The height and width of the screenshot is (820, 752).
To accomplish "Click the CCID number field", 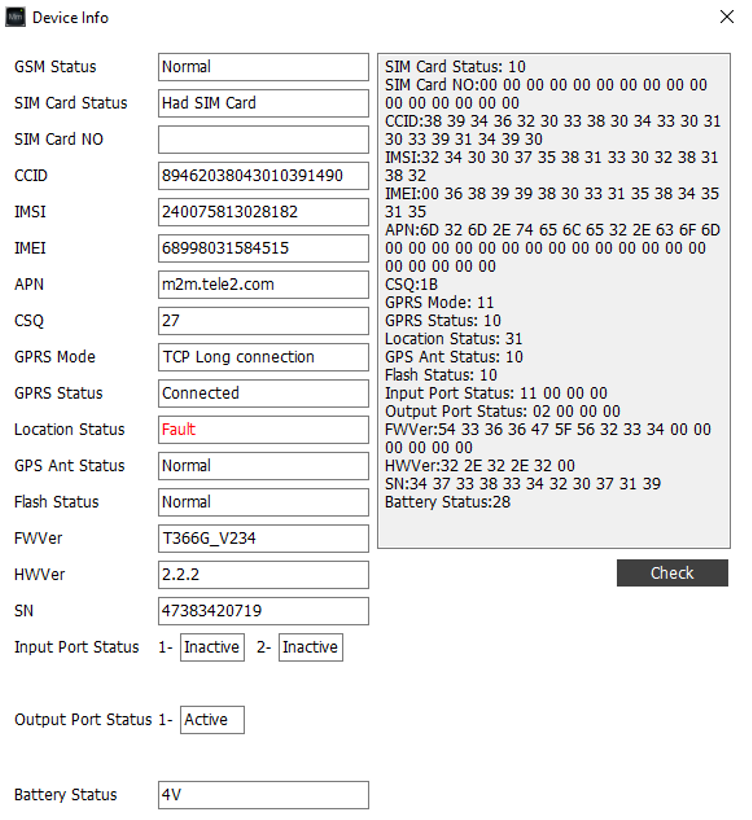I will 264,176.
